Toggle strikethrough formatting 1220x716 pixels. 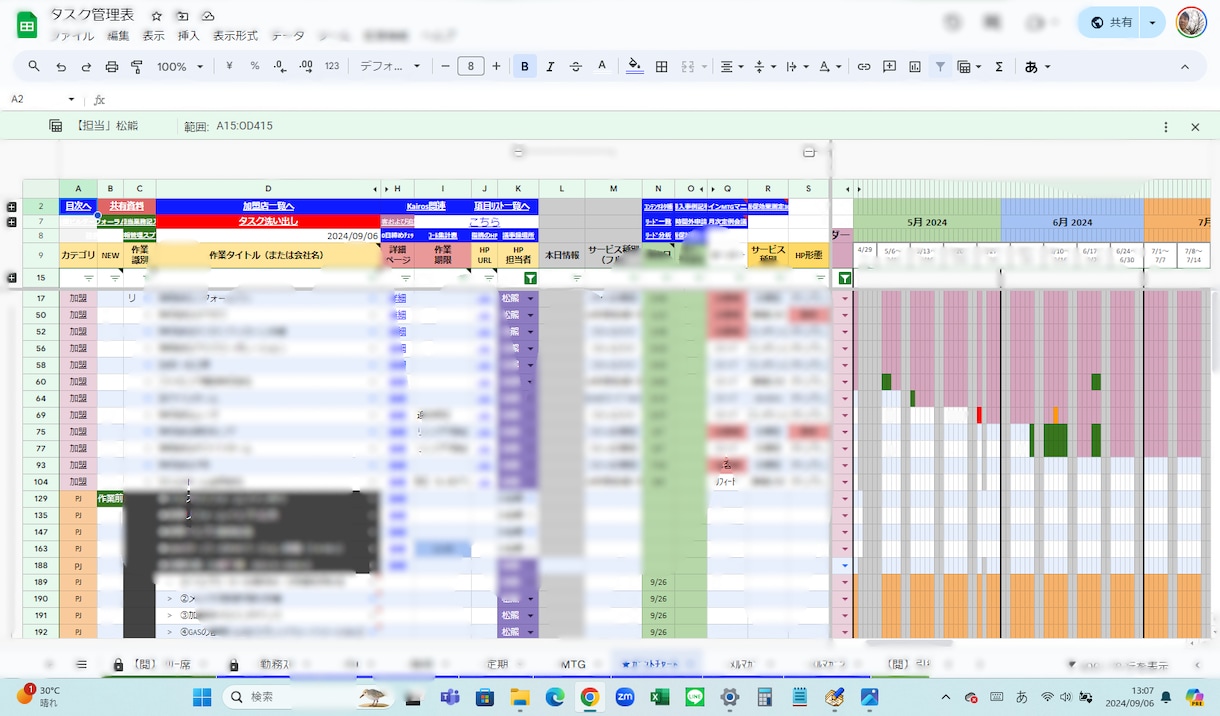(x=576, y=67)
